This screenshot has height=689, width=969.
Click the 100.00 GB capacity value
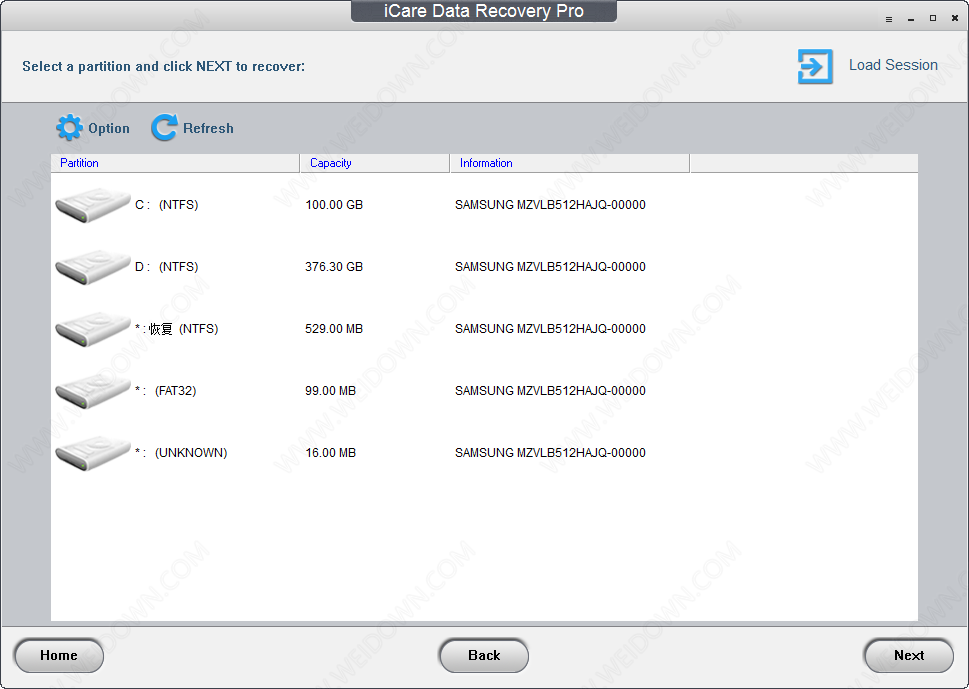tap(334, 205)
